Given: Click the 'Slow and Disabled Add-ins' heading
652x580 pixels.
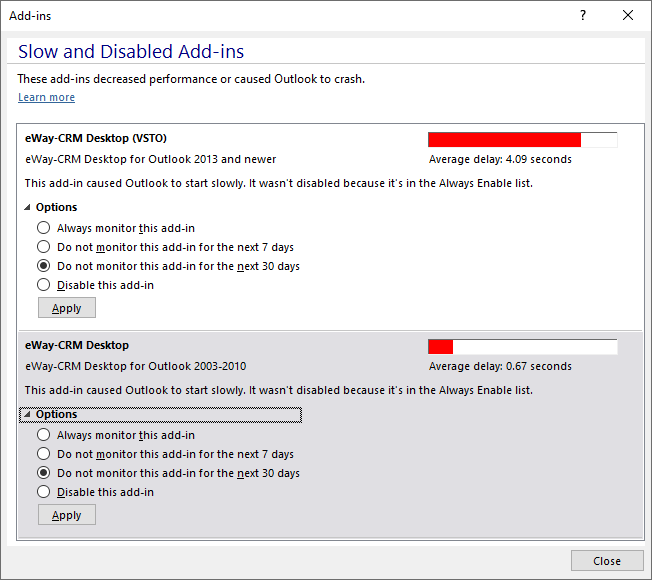Looking at the screenshot, I should [x=131, y=52].
